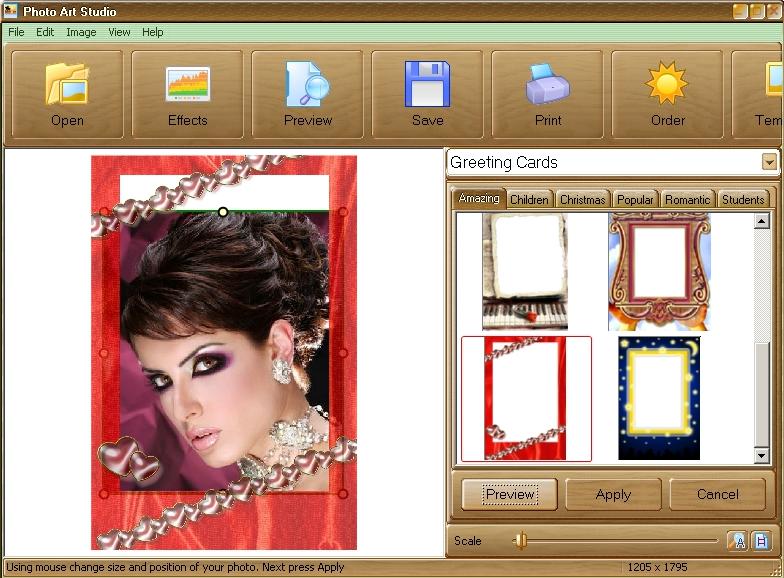Click the fit-scale 'A' icon beside slider
Viewport: 784px width, 578px height.
click(738, 541)
